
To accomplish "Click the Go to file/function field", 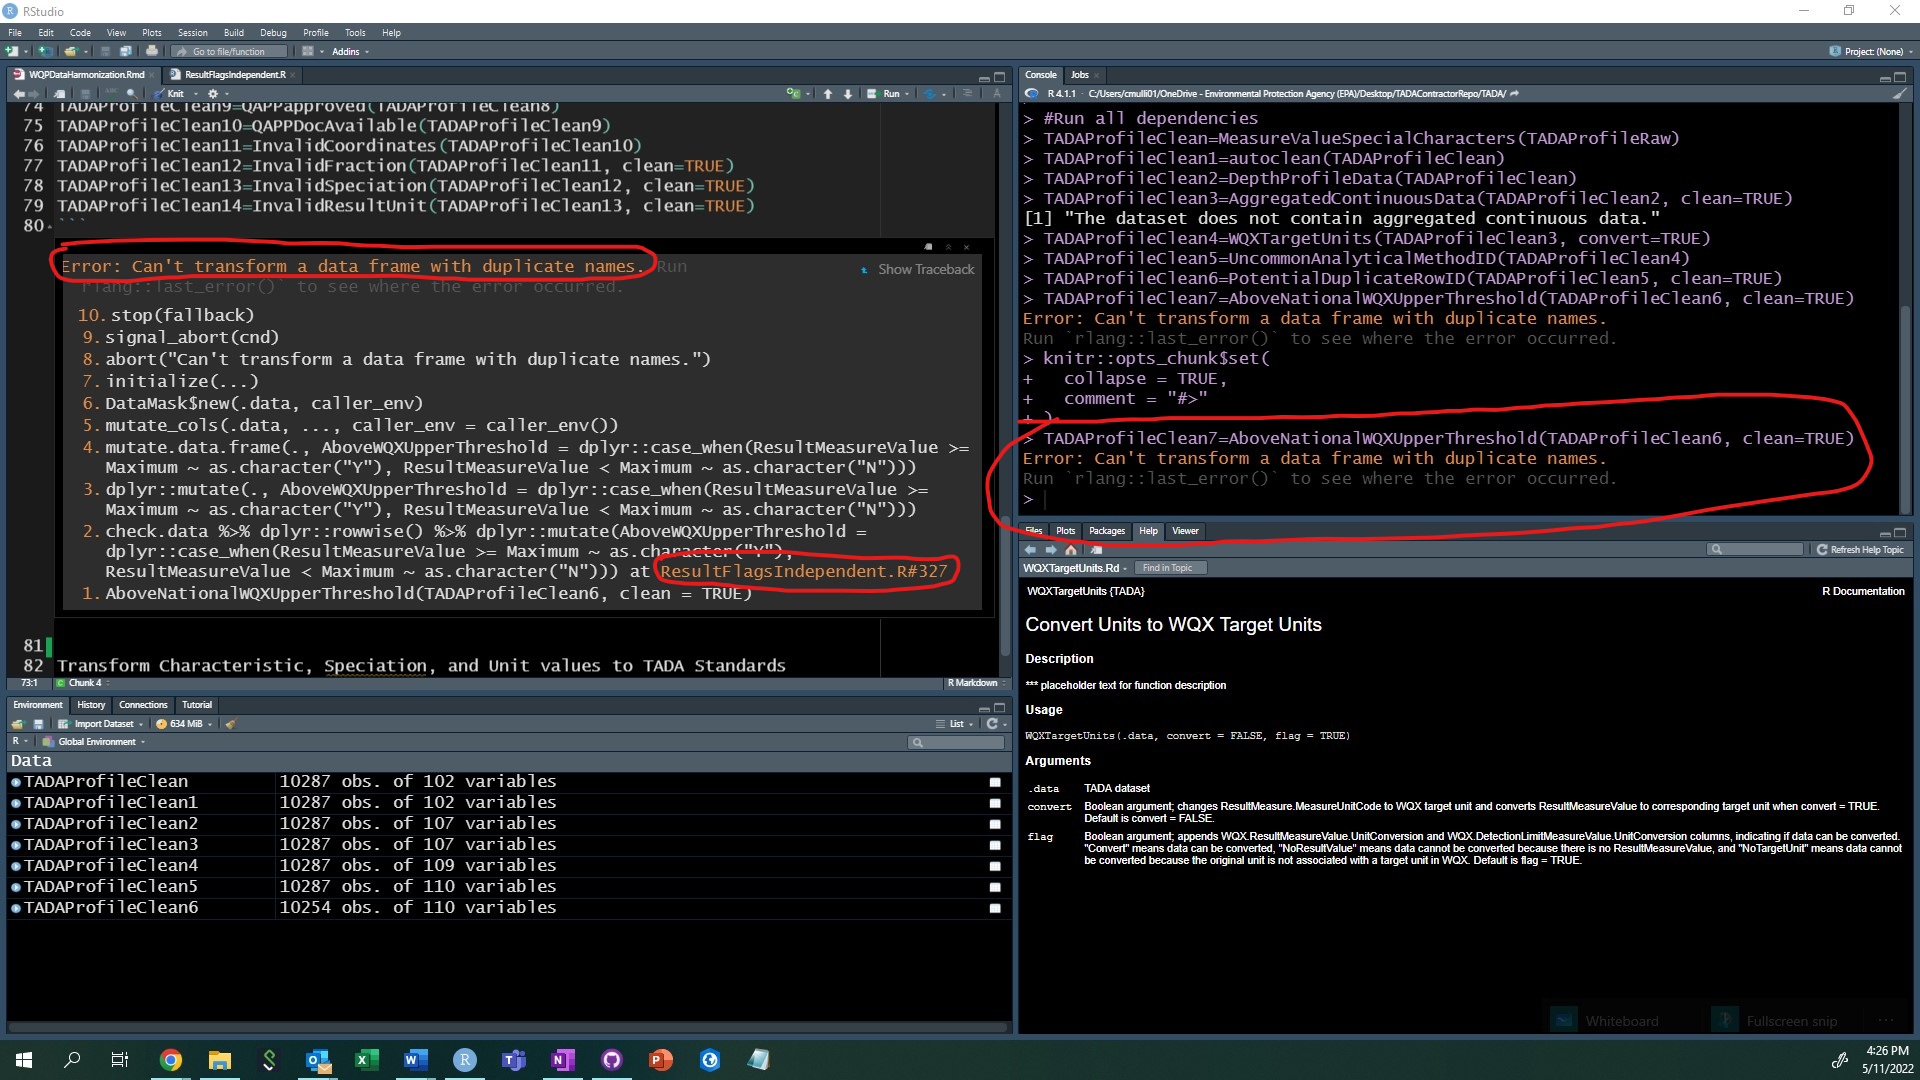I will point(228,51).
